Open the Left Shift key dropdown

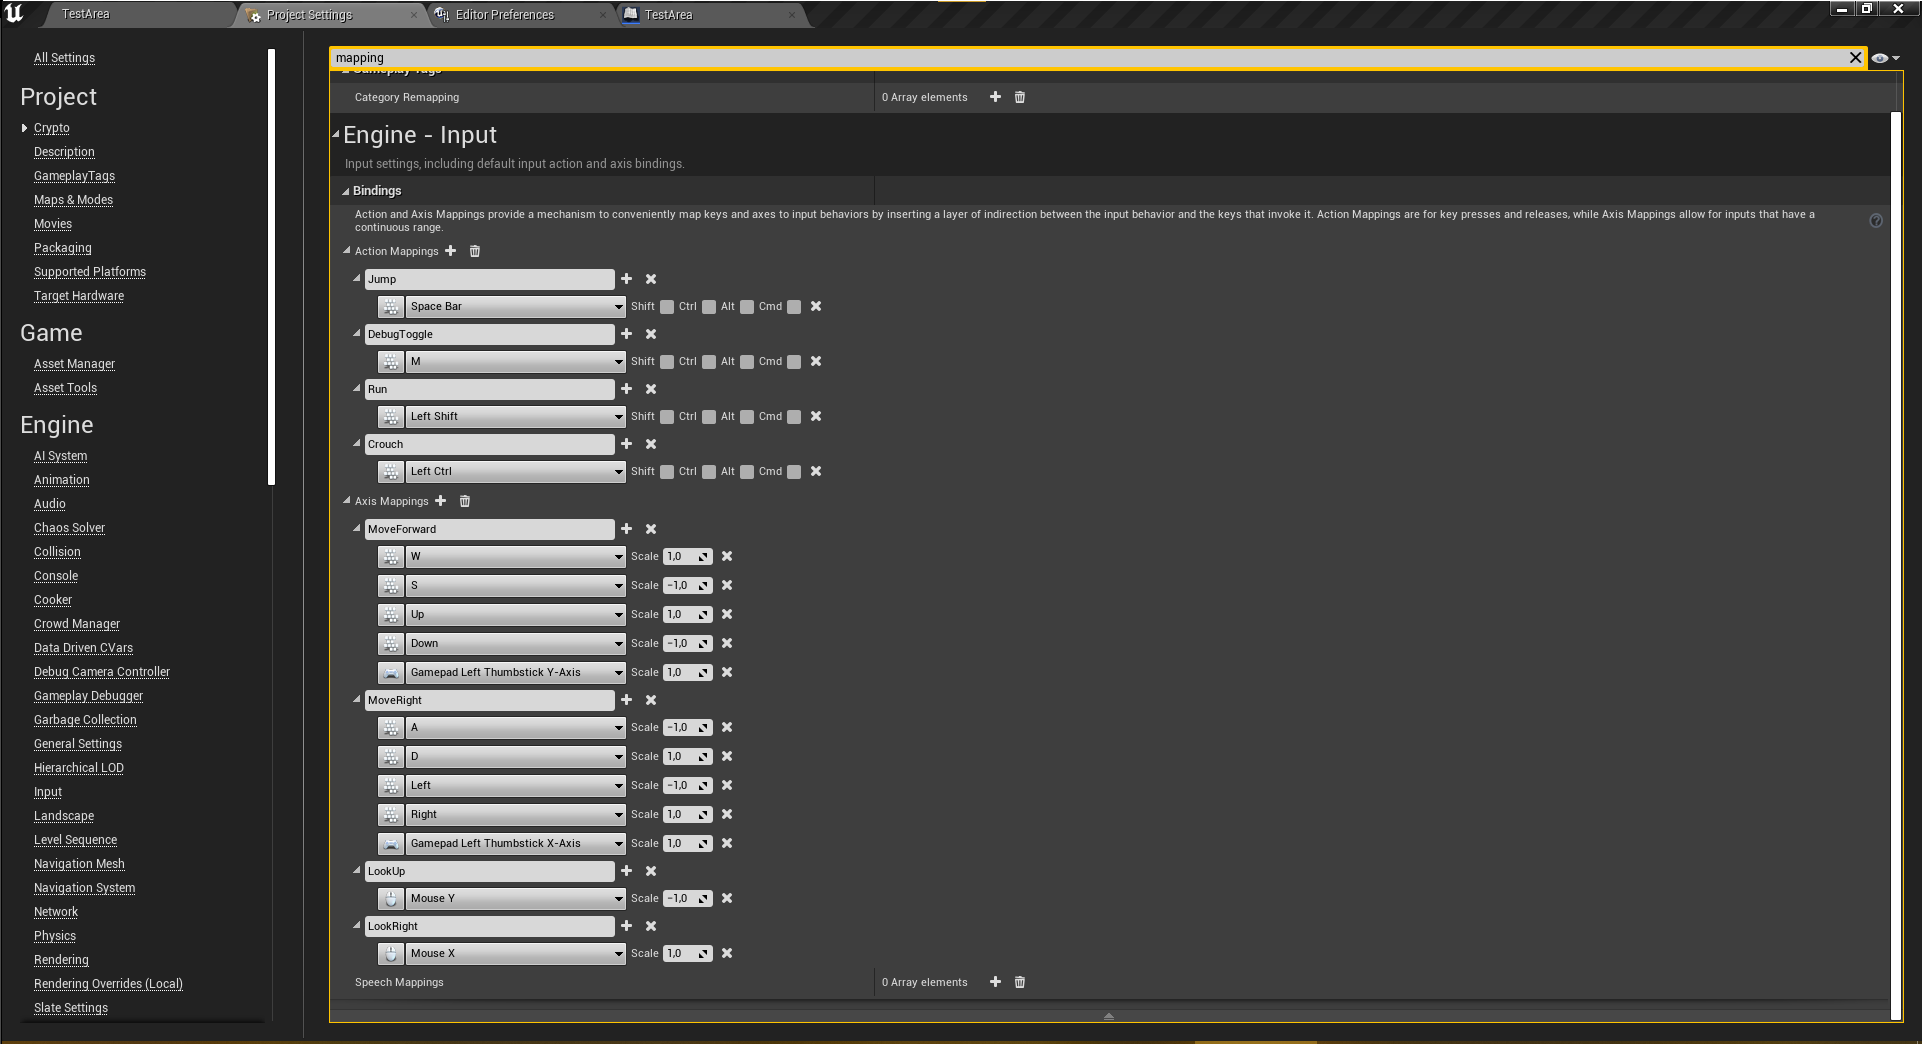[x=516, y=417]
